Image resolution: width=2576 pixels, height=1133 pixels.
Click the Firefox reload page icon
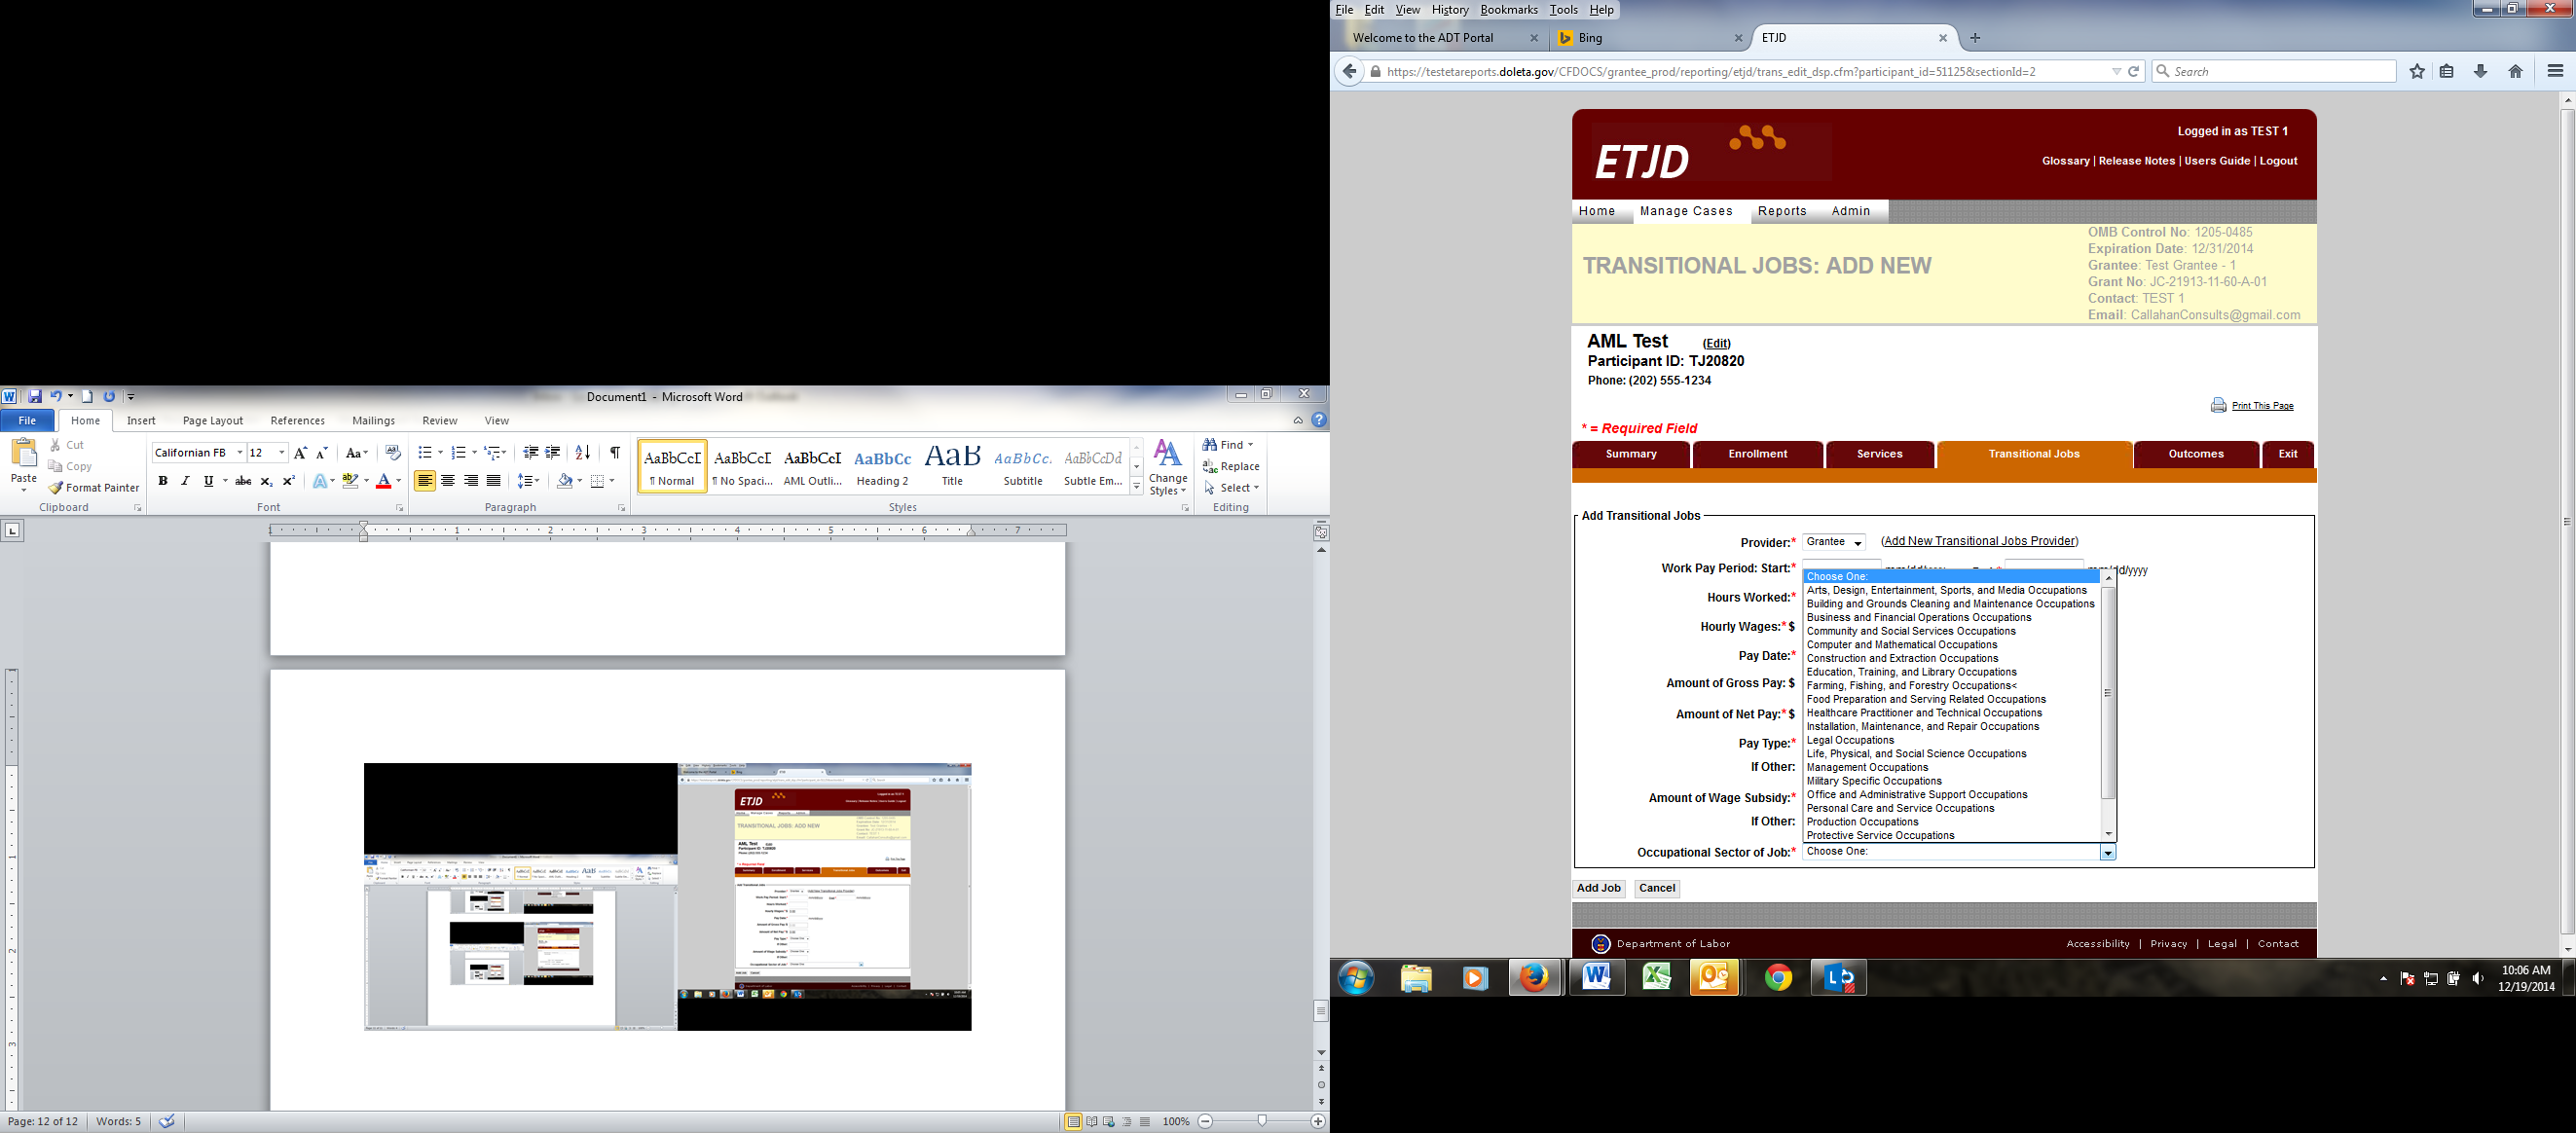pyautogui.click(x=2133, y=72)
